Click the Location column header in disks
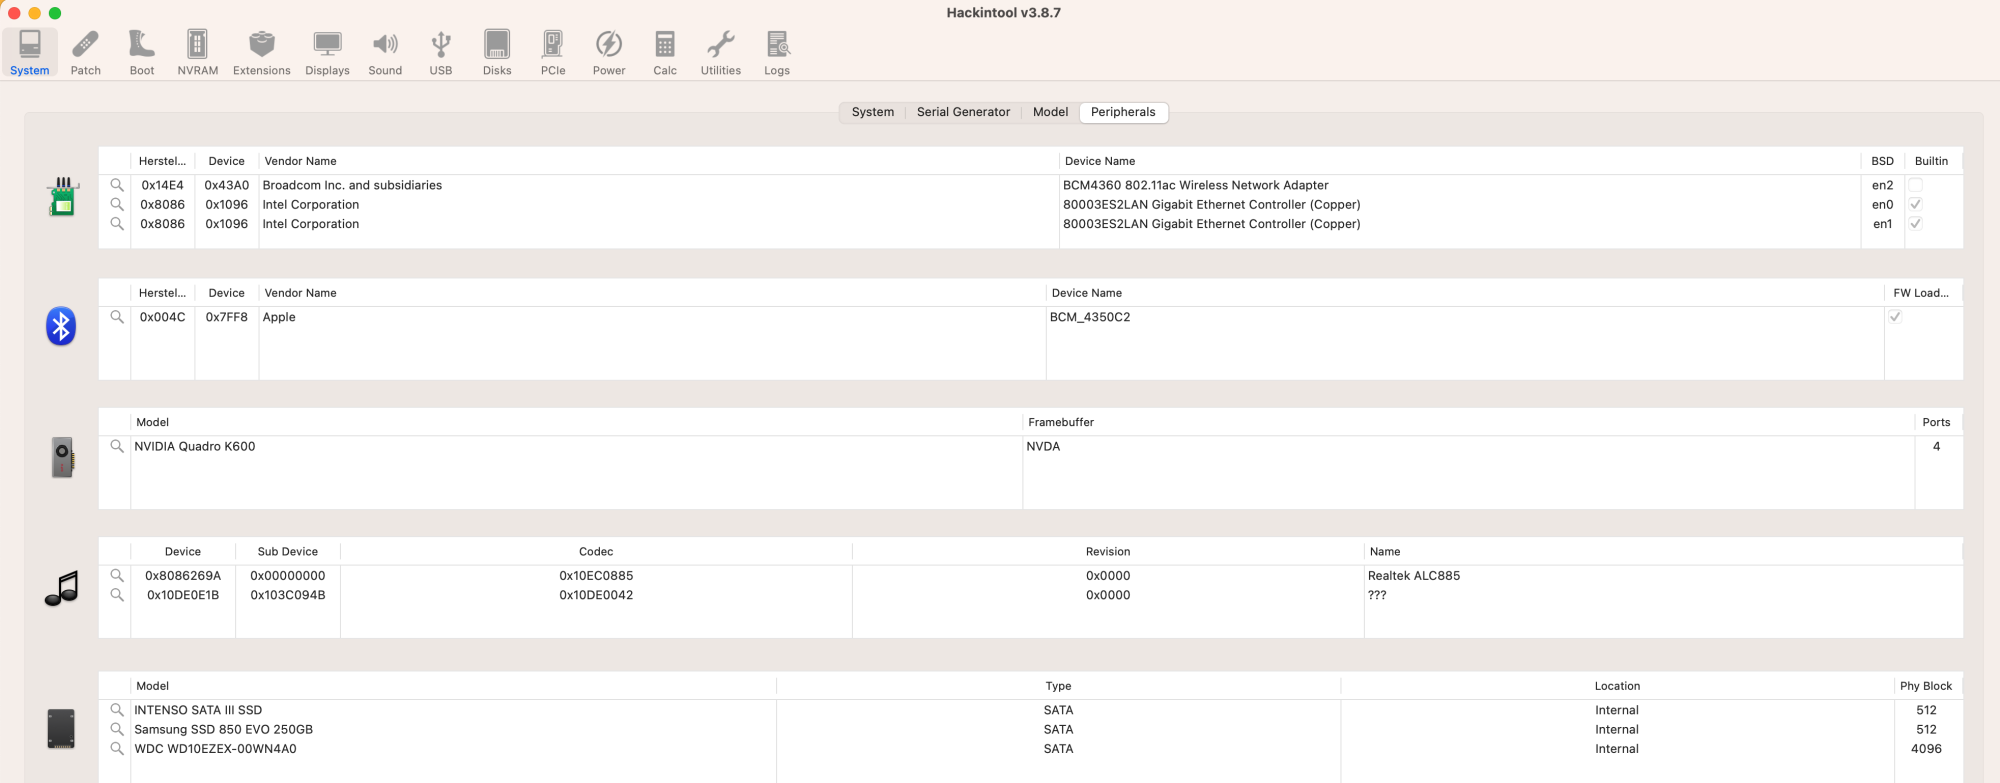This screenshot has width=2000, height=783. pos(1617,686)
